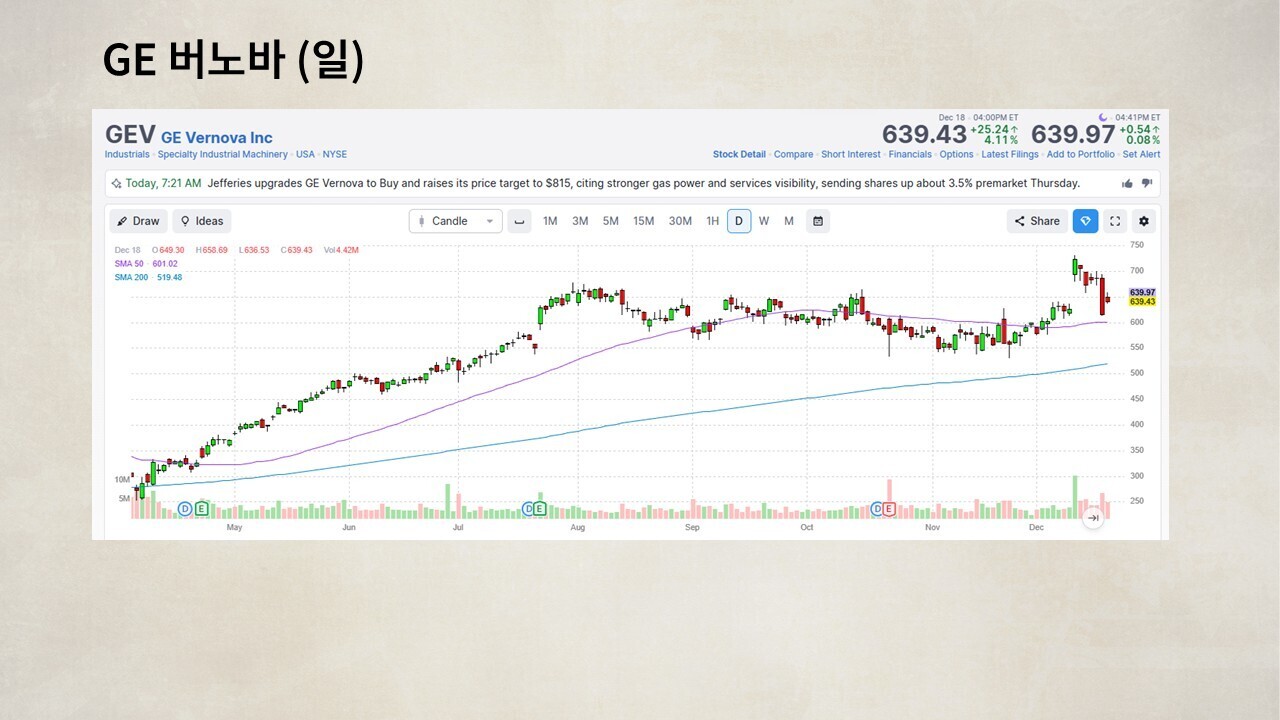Click the blue diamond premium icon
The width and height of the screenshot is (1280, 720).
pyautogui.click(x=1085, y=221)
